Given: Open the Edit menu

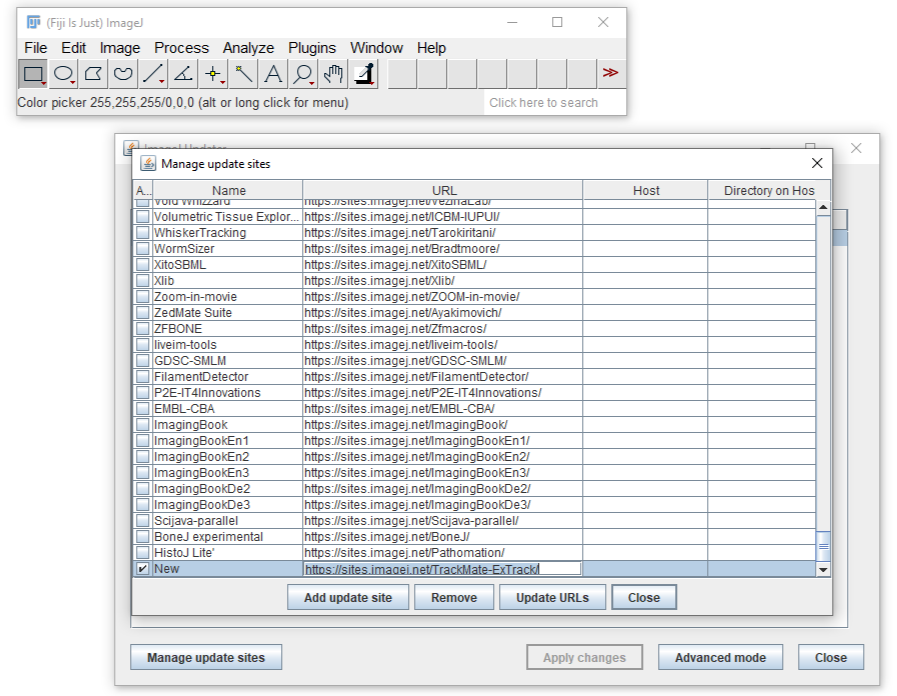Looking at the screenshot, I should (x=74, y=48).
